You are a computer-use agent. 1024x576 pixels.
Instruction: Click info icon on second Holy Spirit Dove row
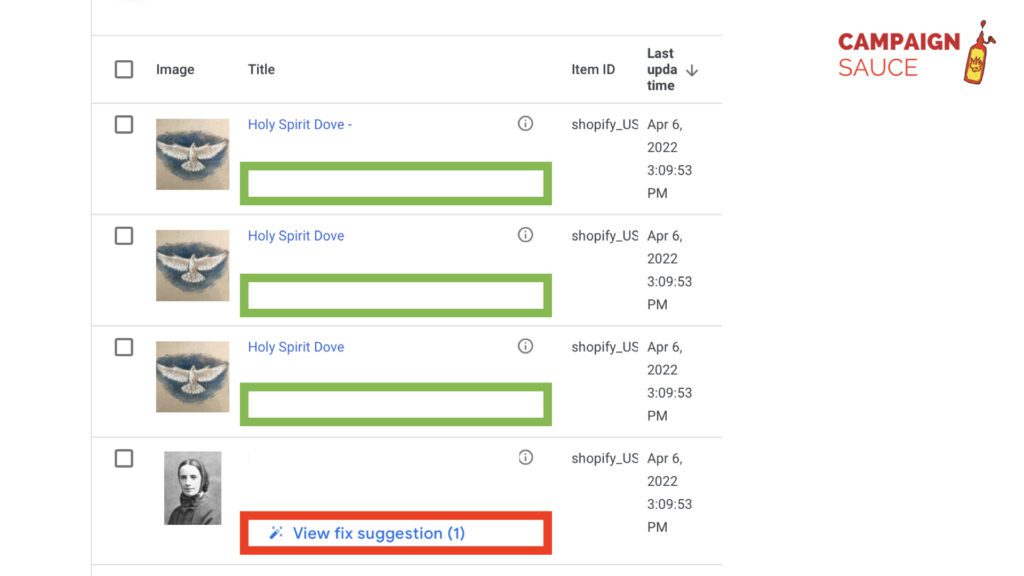click(525, 234)
